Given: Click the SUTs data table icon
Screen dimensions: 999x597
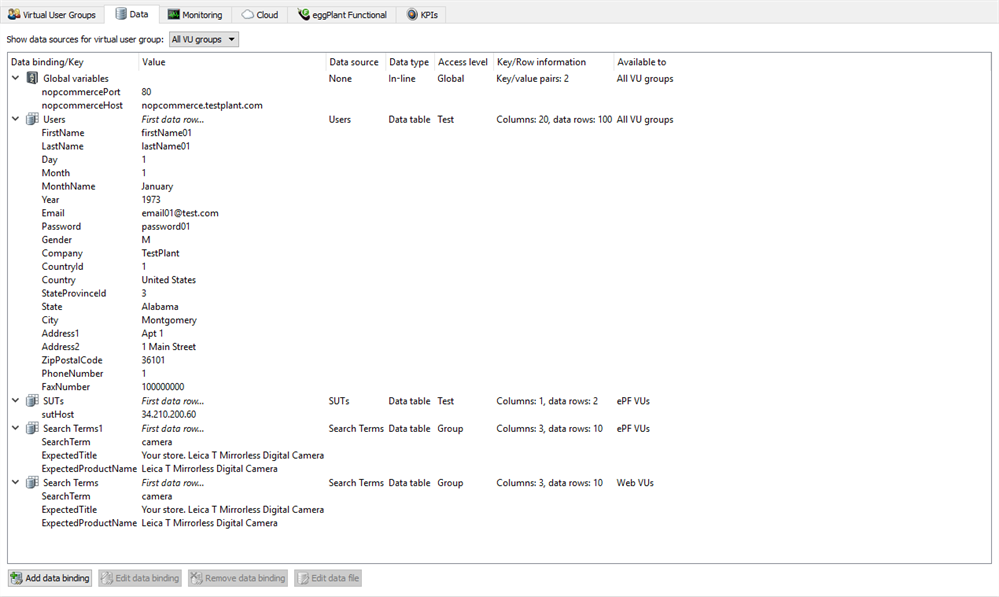Looking at the screenshot, I should (32, 401).
